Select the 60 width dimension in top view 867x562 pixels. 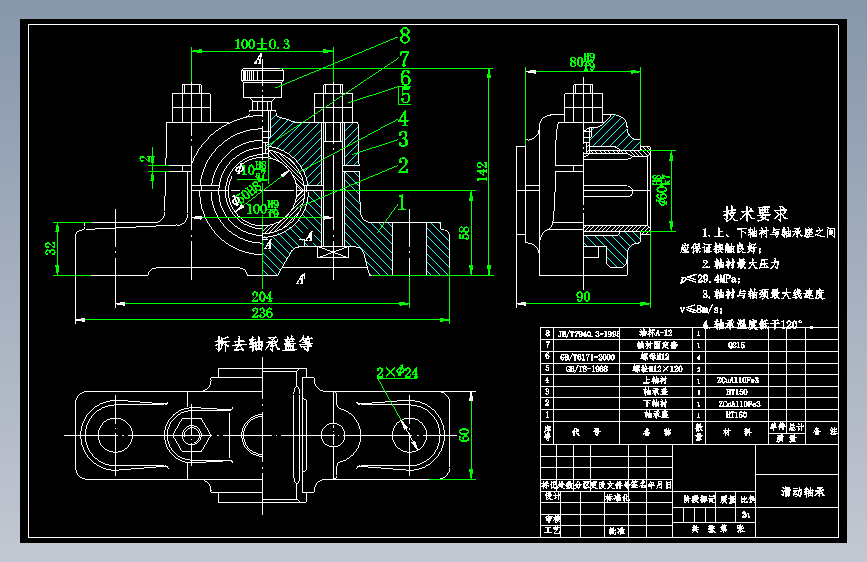[464, 435]
